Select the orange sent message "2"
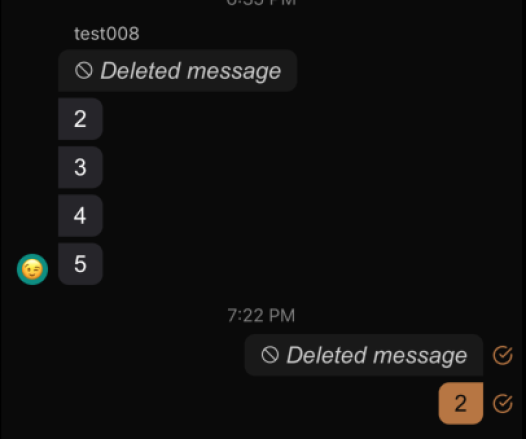The width and height of the screenshot is (526, 439). click(461, 403)
